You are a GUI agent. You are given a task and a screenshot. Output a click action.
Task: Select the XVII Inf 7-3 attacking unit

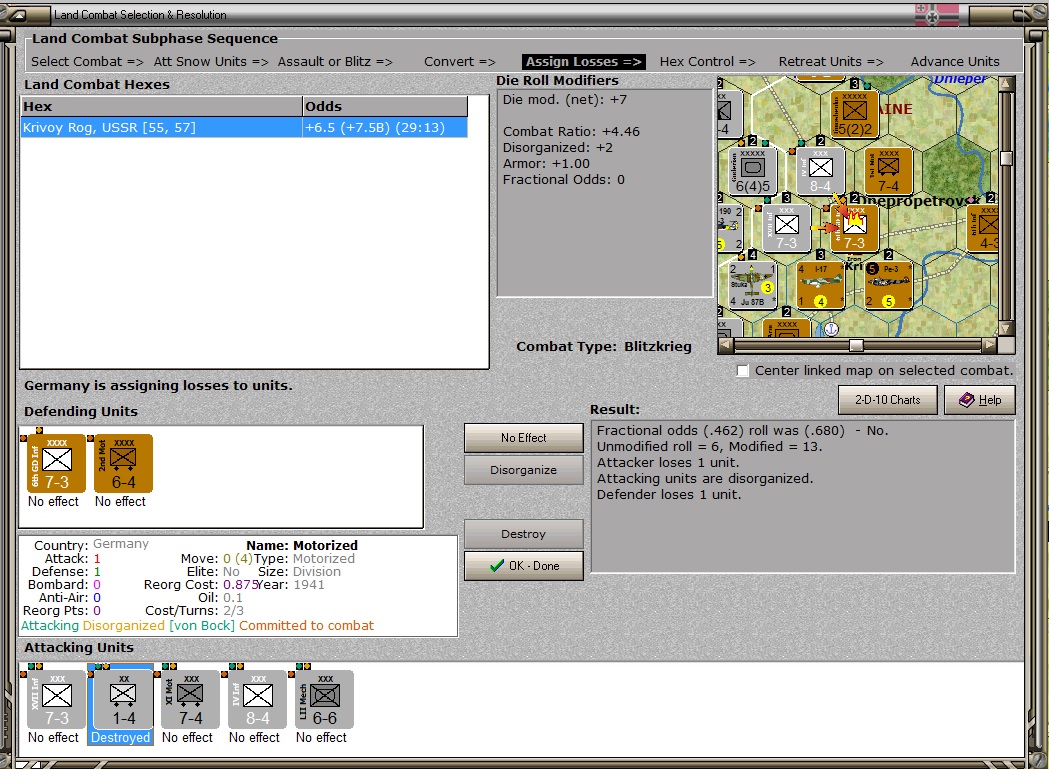[x=57, y=699]
